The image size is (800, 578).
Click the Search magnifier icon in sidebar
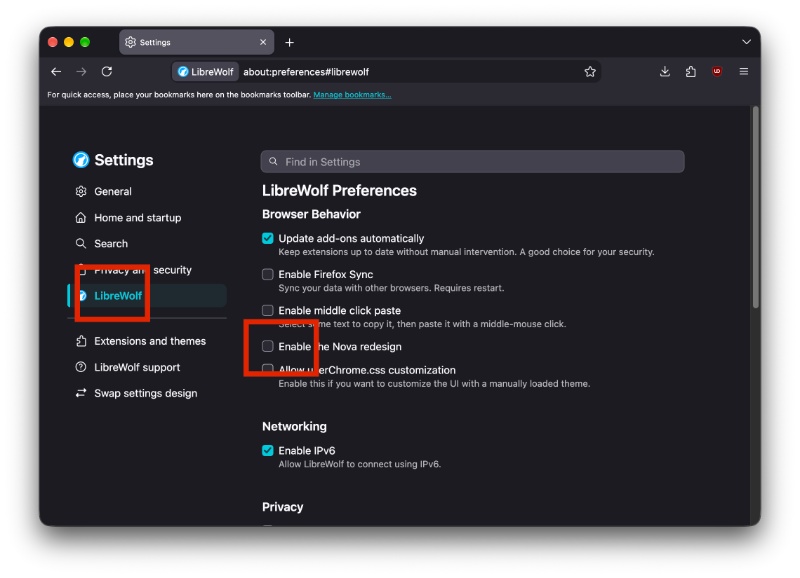(x=81, y=243)
